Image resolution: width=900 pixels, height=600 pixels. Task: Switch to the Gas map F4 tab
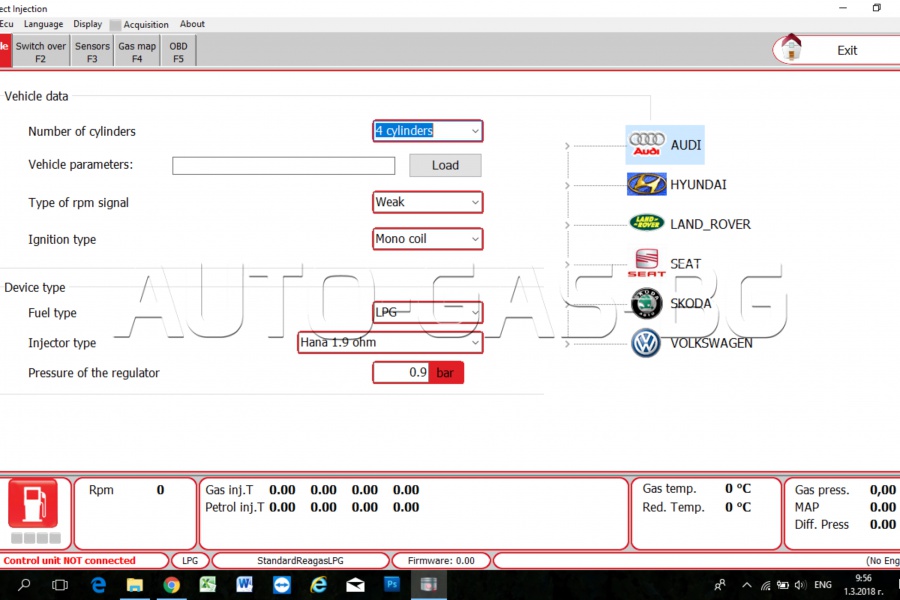137,52
